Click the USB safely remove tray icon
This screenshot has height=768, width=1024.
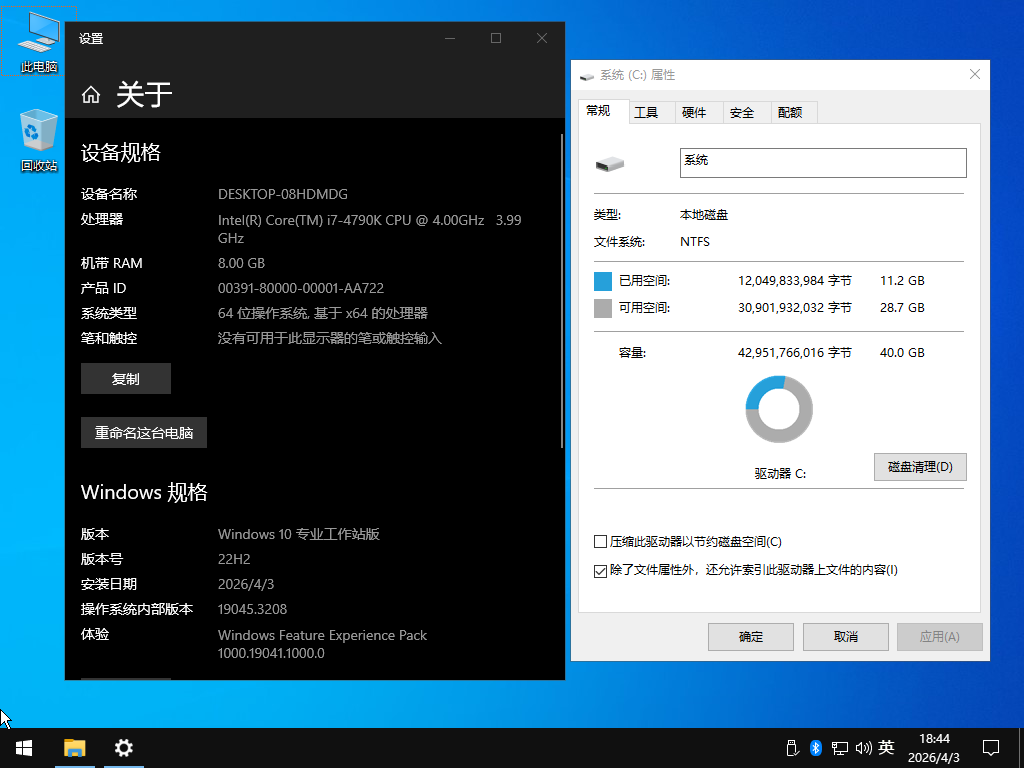[x=792, y=748]
